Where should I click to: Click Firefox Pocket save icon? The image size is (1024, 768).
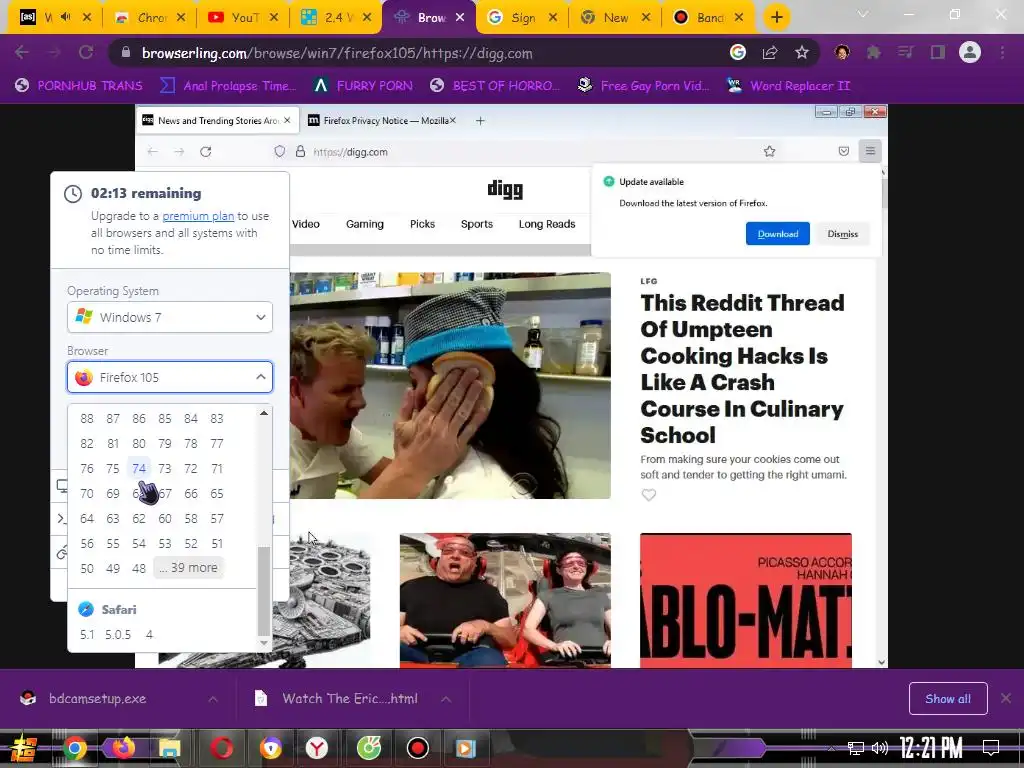[x=844, y=152]
